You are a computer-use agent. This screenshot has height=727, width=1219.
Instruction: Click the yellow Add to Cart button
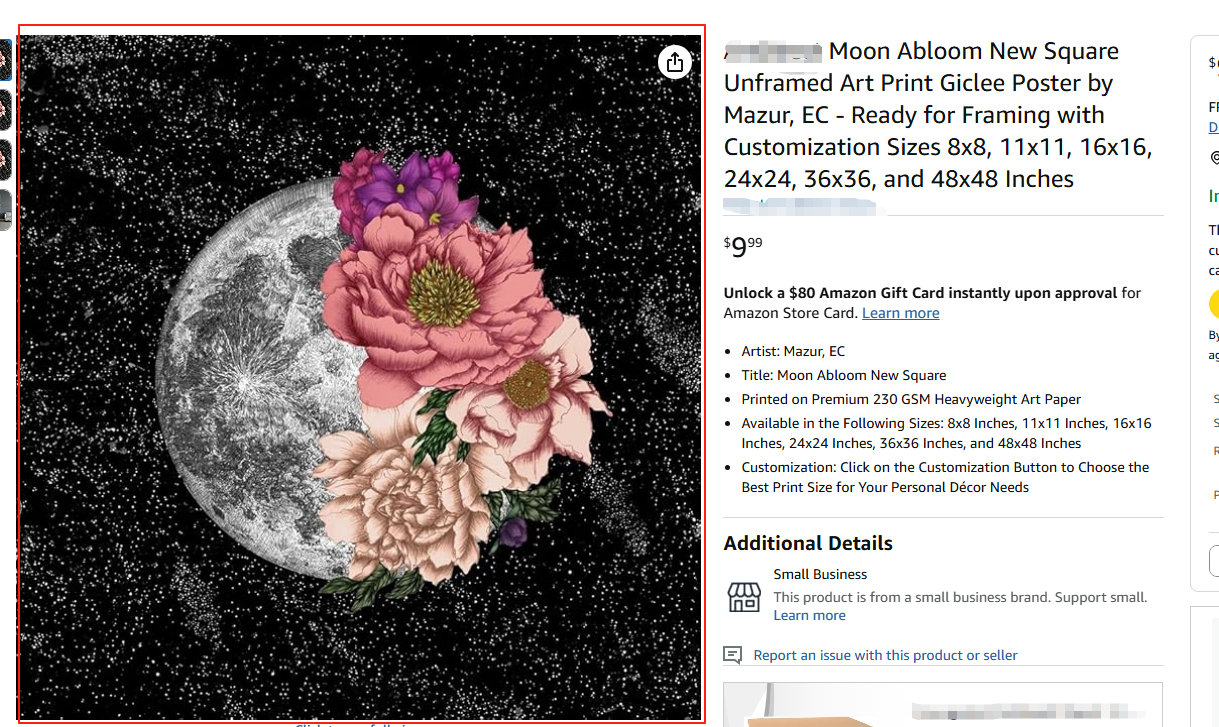point(1214,304)
